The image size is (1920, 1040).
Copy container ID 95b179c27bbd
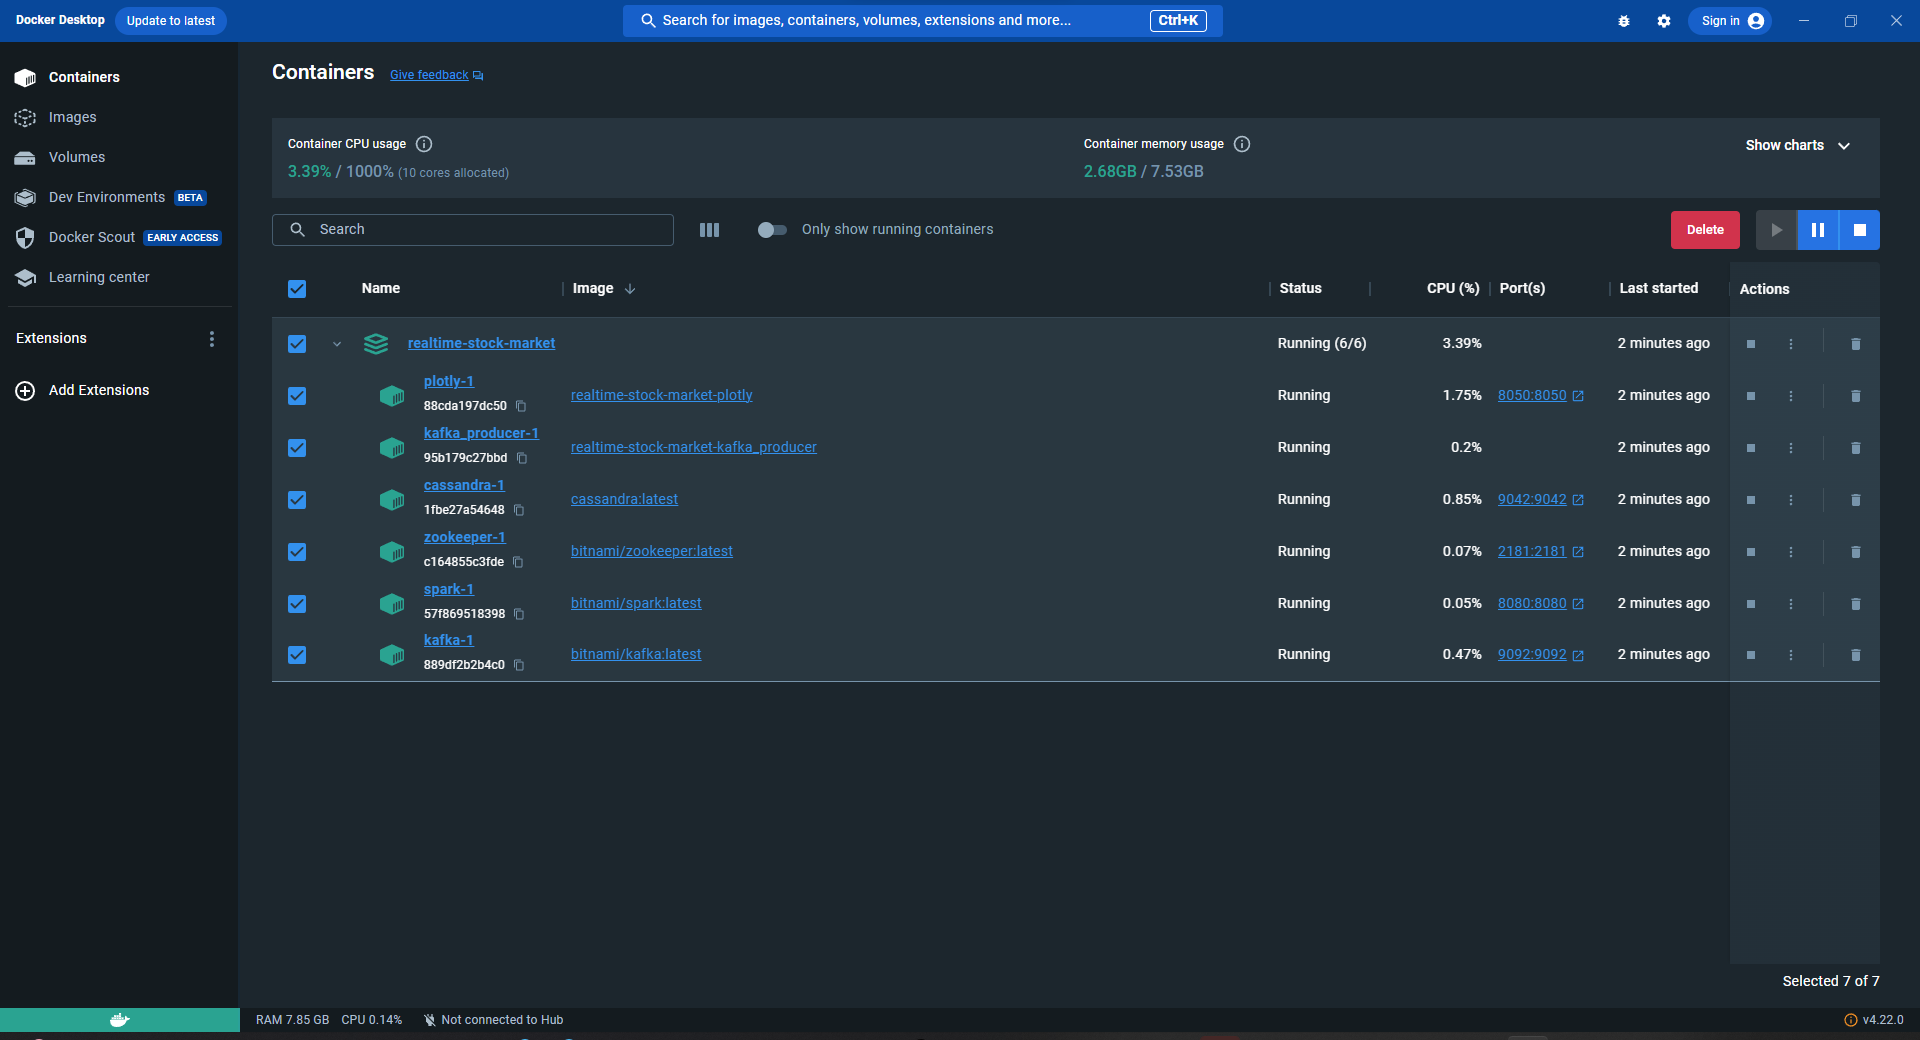point(522,458)
